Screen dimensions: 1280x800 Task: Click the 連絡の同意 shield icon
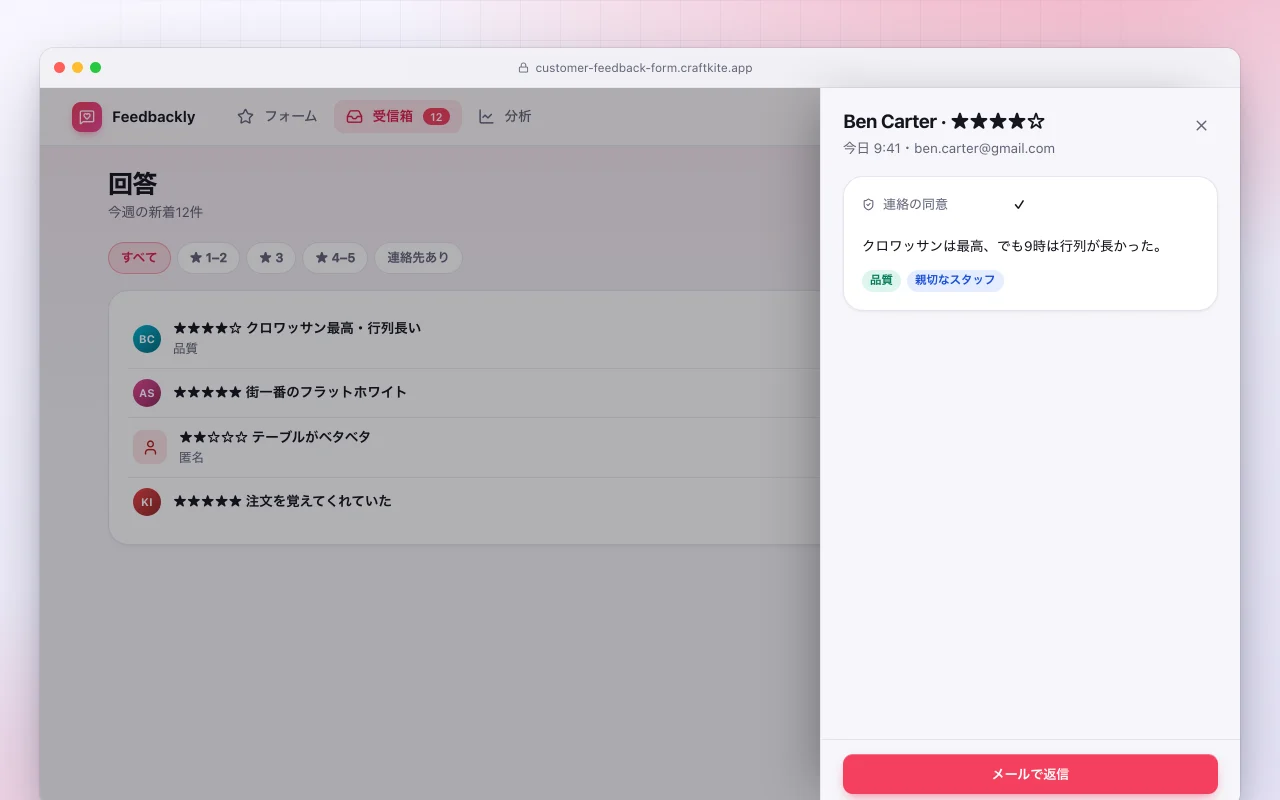click(x=868, y=204)
